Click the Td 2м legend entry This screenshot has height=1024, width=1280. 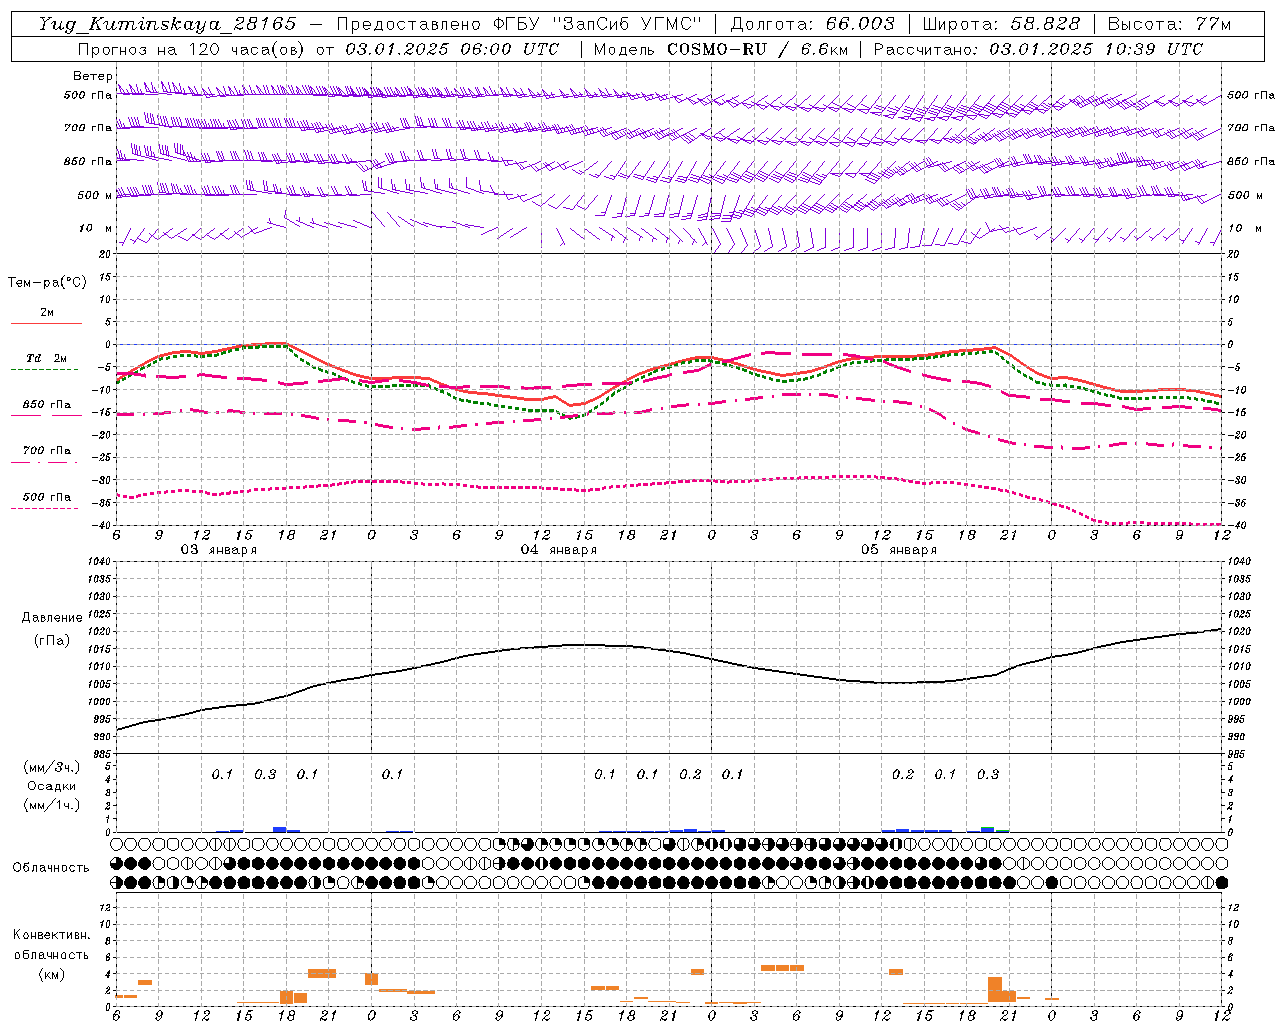tap(46, 358)
